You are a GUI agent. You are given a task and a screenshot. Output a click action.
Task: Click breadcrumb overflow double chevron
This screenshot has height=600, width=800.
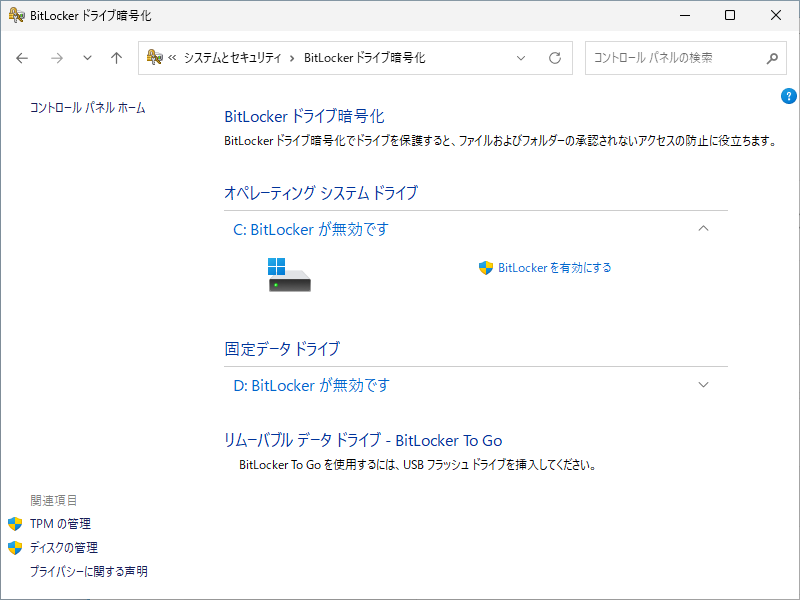172,58
